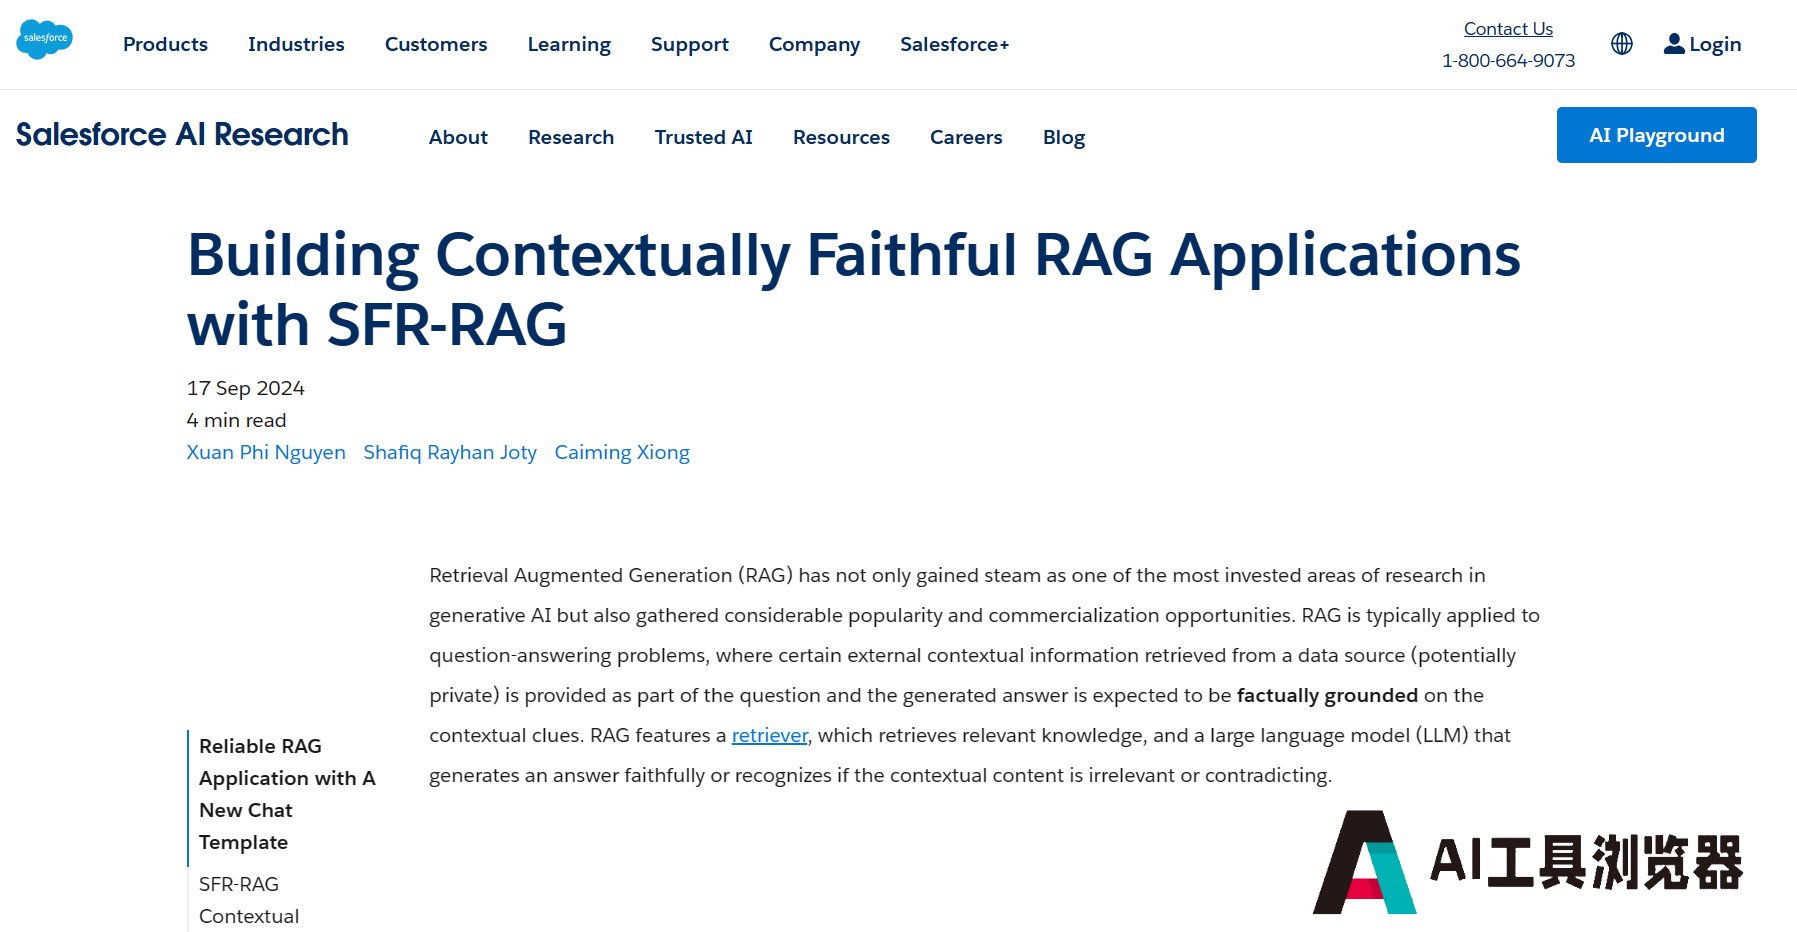Click the Login user icon
This screenshot has width=1797, height=932.
(x=1673, y=43)
